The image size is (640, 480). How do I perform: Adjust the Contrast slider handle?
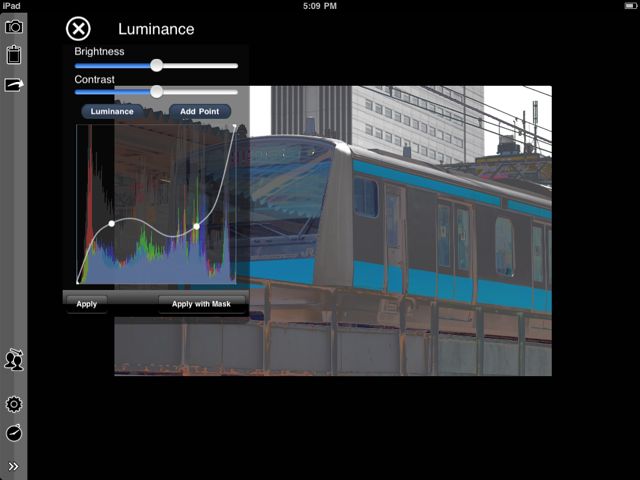point(156,92)
